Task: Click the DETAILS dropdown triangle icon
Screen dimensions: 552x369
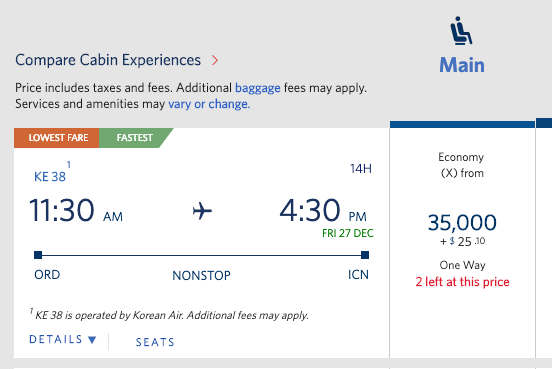Action: pyautogui.click(x=92, y=340)
